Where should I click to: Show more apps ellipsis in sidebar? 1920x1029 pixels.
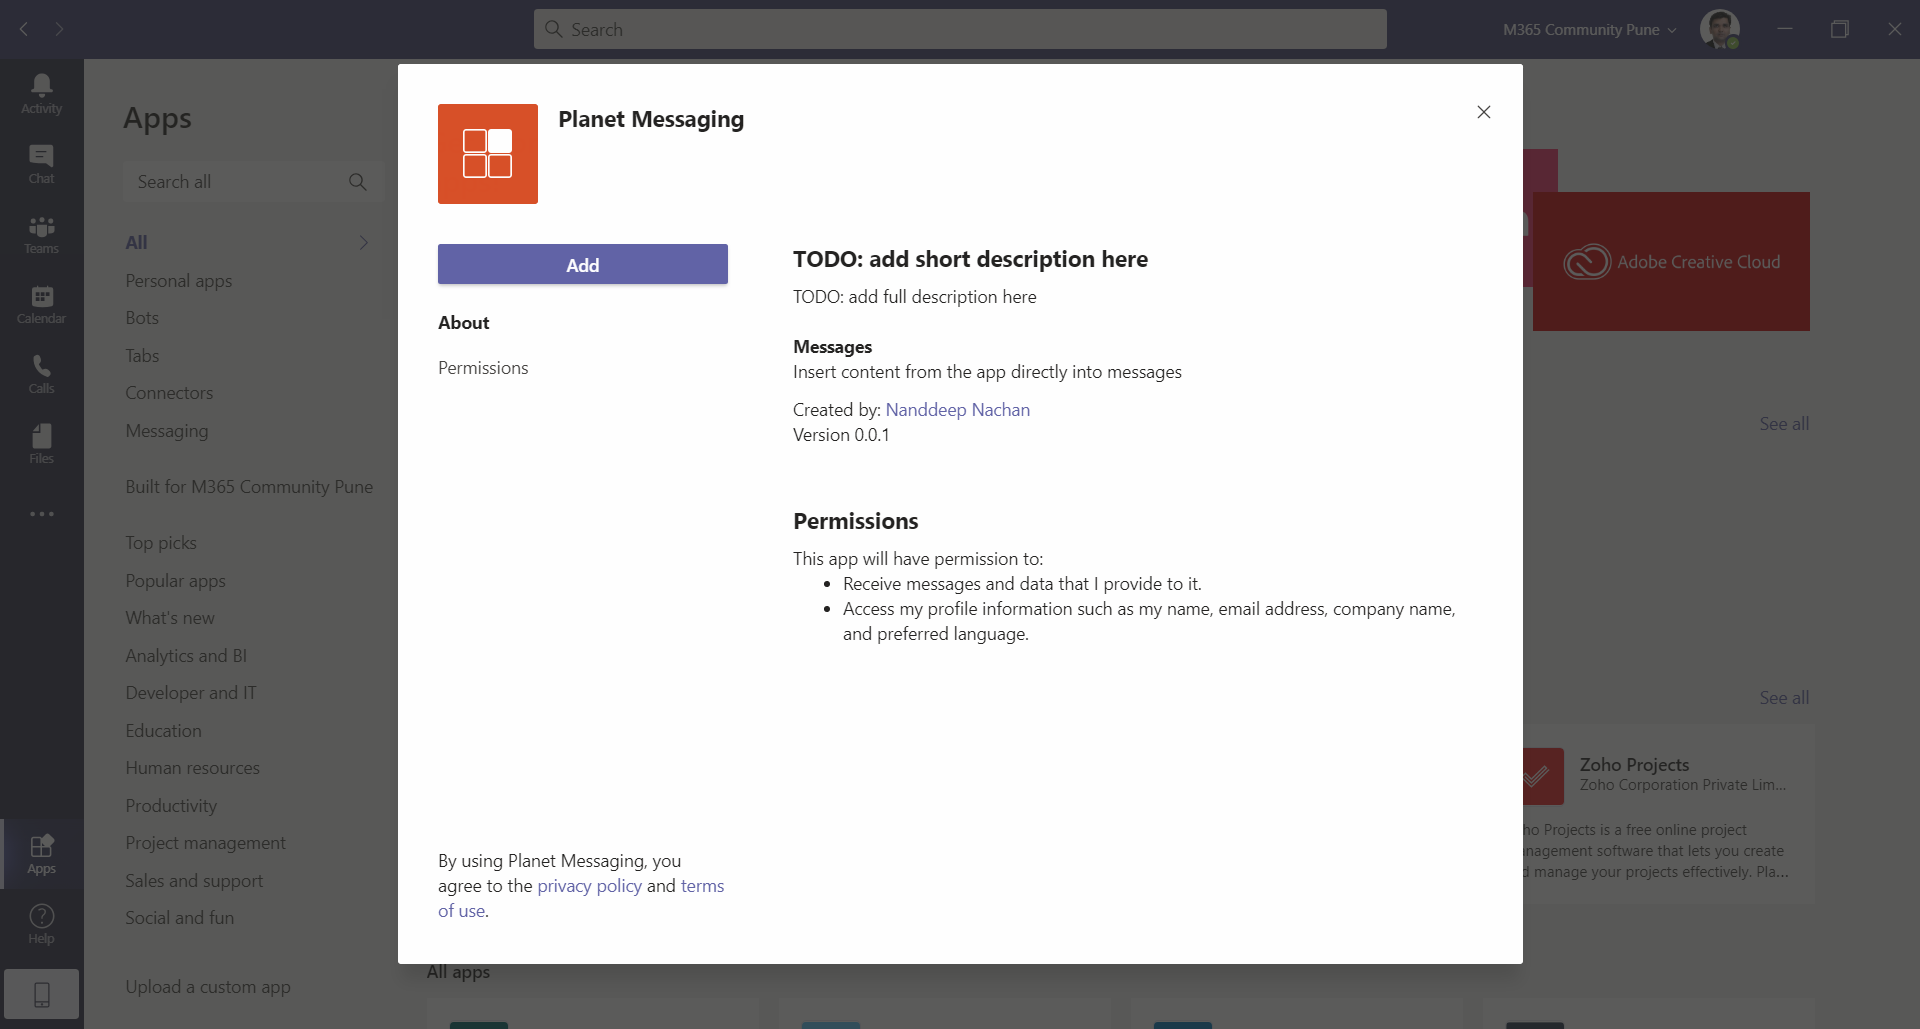click(x=41, y=514)
